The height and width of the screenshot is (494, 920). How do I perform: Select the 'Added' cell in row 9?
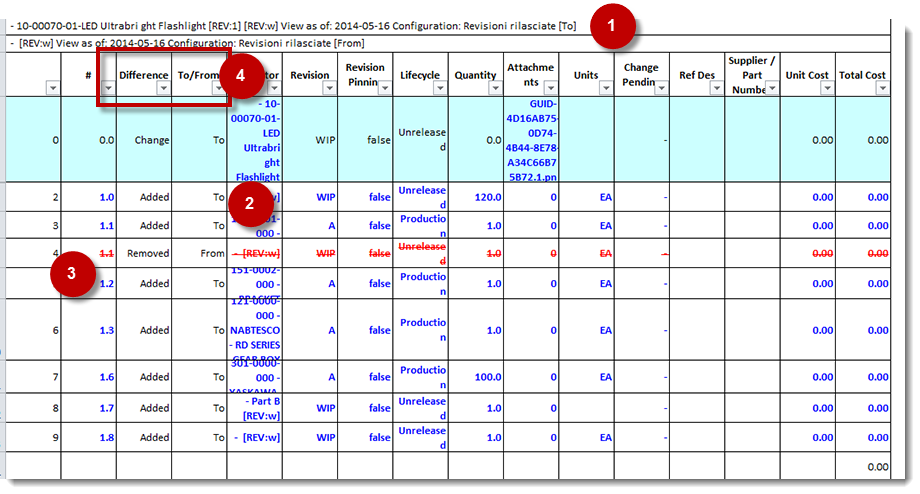144,438
